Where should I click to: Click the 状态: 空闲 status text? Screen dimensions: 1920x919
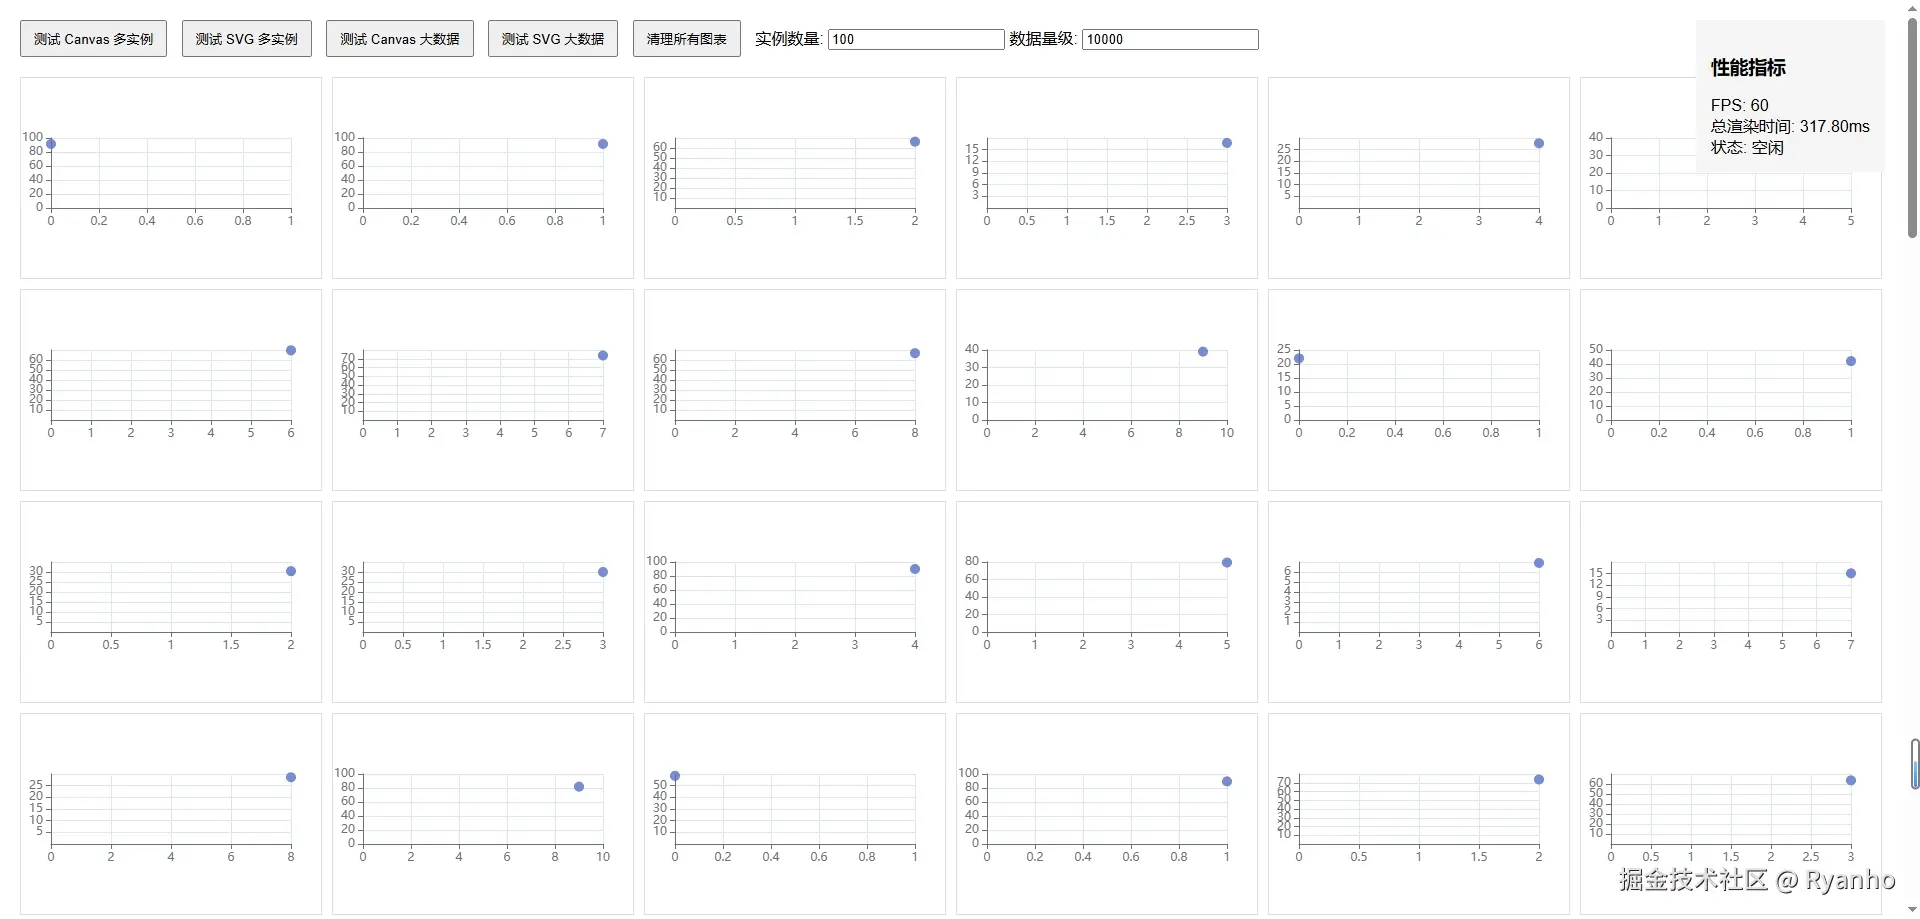[x=1747, y=147]
